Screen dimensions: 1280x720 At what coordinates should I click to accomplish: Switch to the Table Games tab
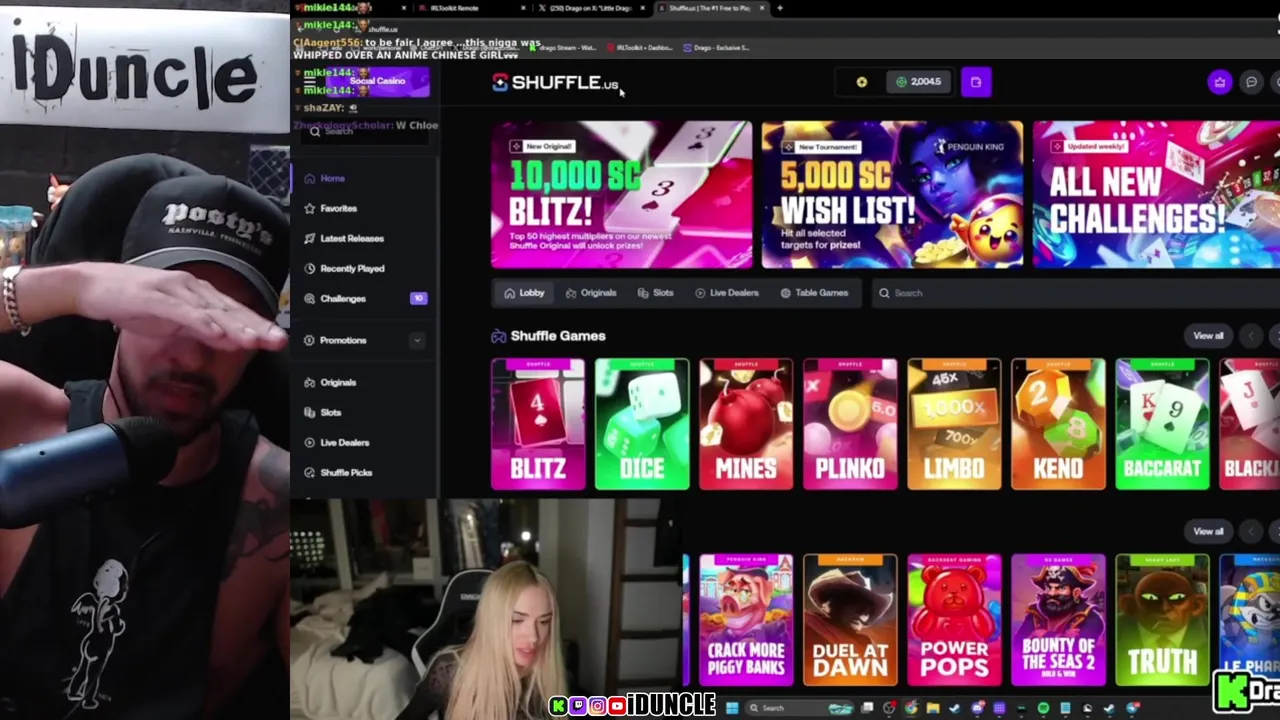pyautogui.click(x=814, y=293)
